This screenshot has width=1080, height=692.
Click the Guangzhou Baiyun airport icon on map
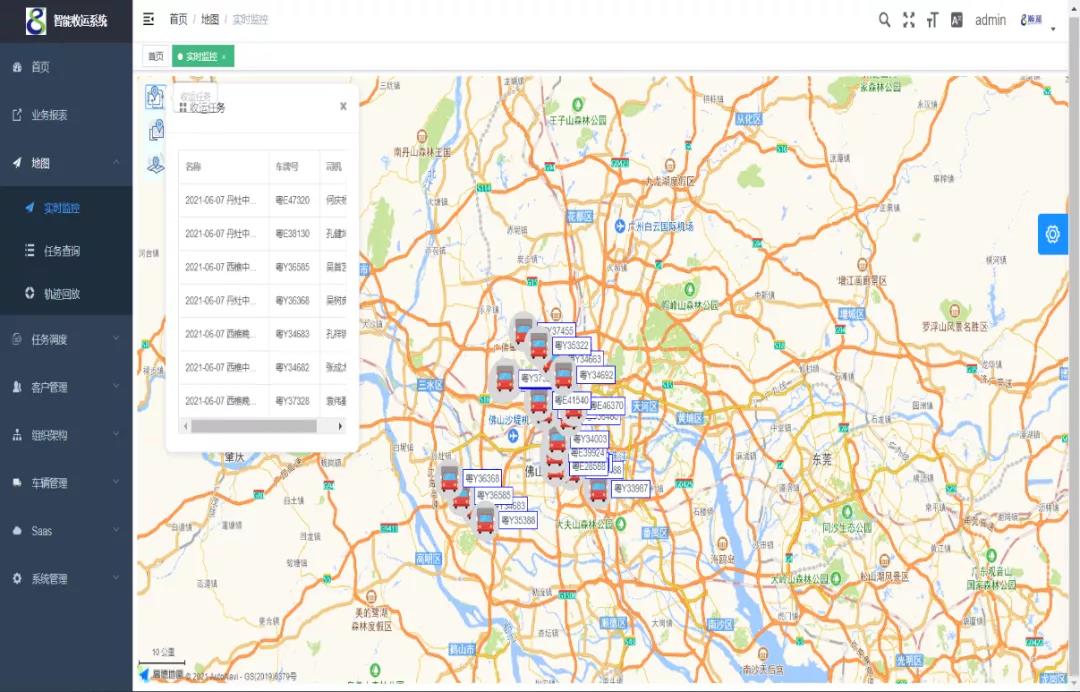click(620, 226)
